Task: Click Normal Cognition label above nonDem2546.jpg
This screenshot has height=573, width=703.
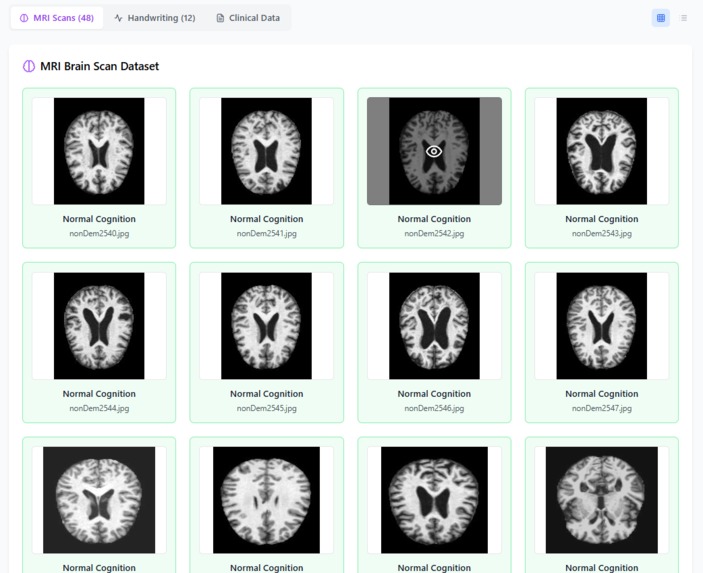Action: pos(434,394)
